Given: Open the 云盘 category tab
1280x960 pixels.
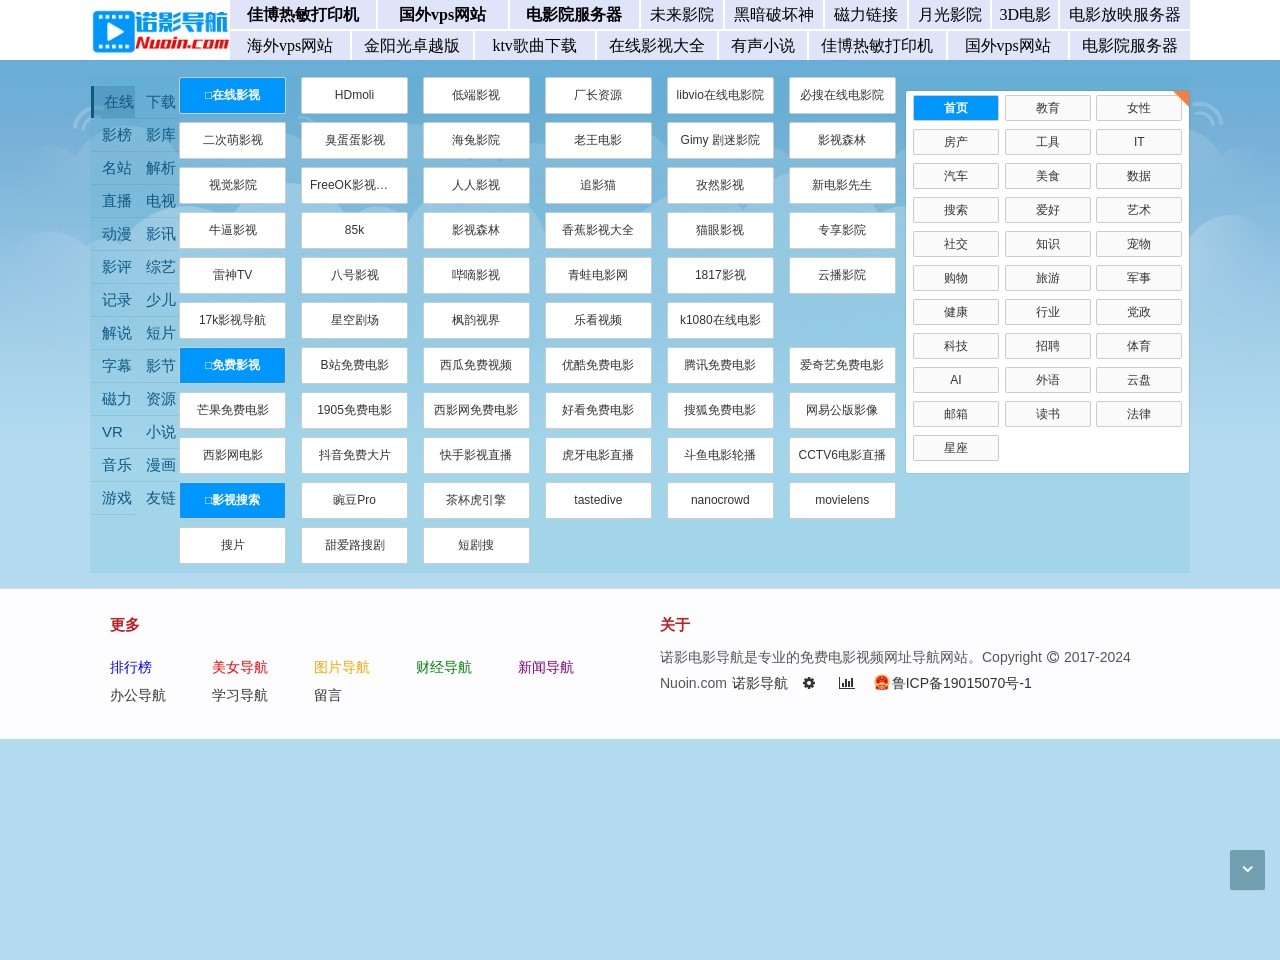Looking at the screenshot, I should click(x=1139, y=380).
